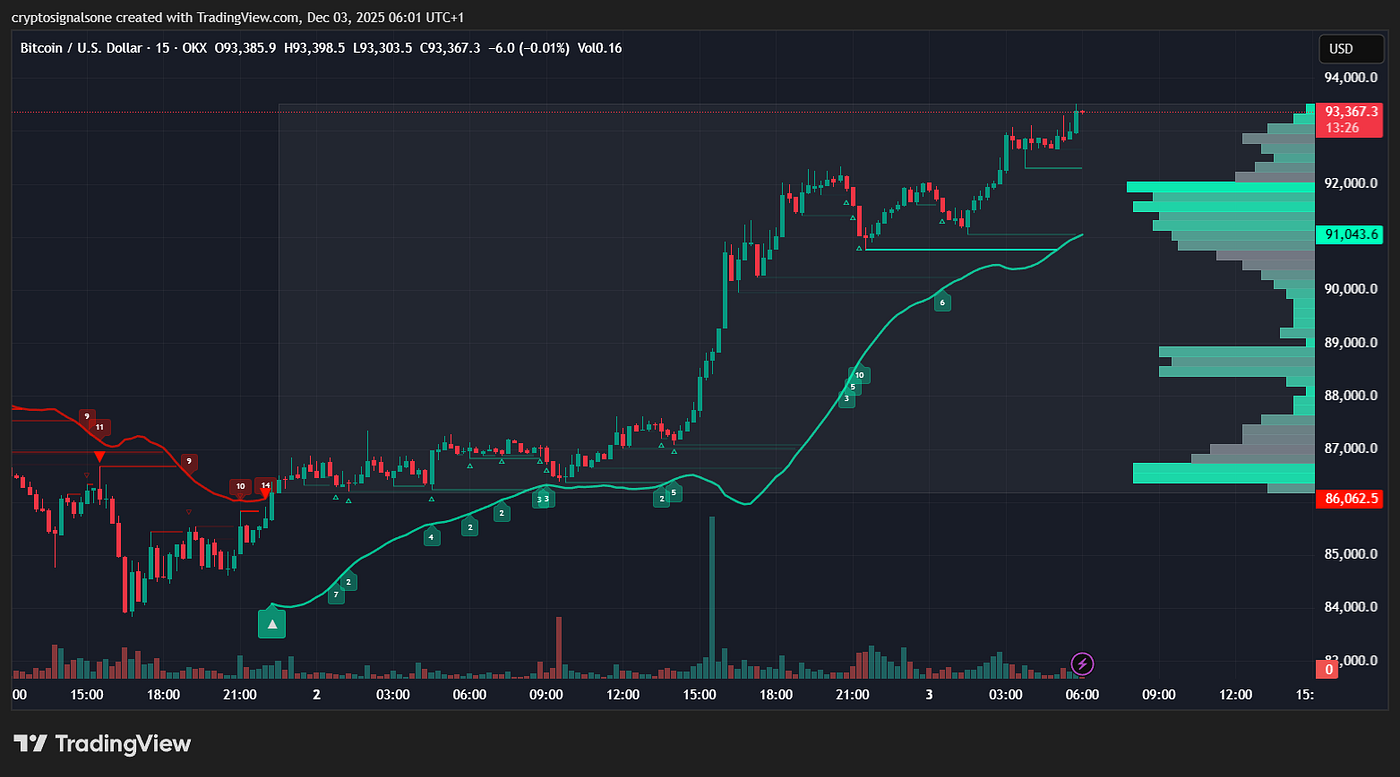Image resolution: width=1400 pixels, height=777 pixels.
Task: Click the 'cryptosignalsone created with TradingView.com' header text
Action: point(155,18)
